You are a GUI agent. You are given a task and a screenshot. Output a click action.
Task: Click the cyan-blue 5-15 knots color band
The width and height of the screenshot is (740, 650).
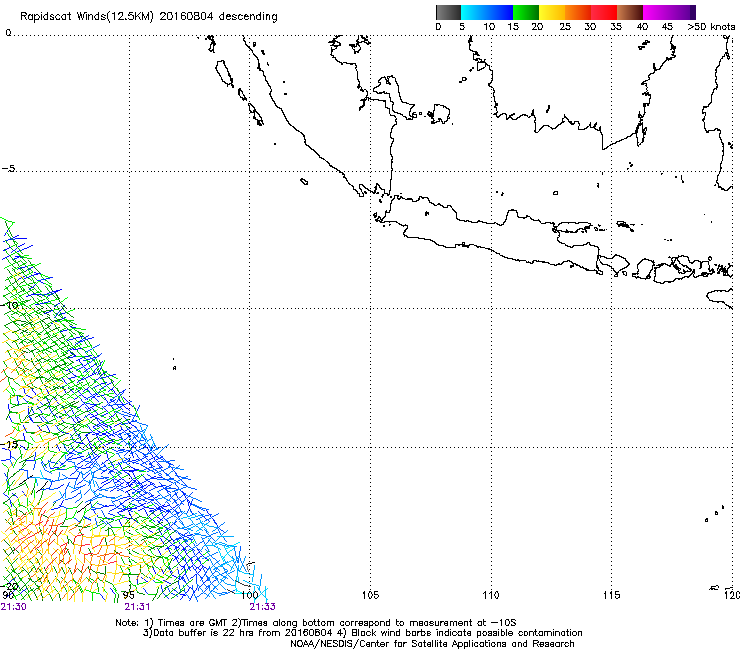click(487, 12)
